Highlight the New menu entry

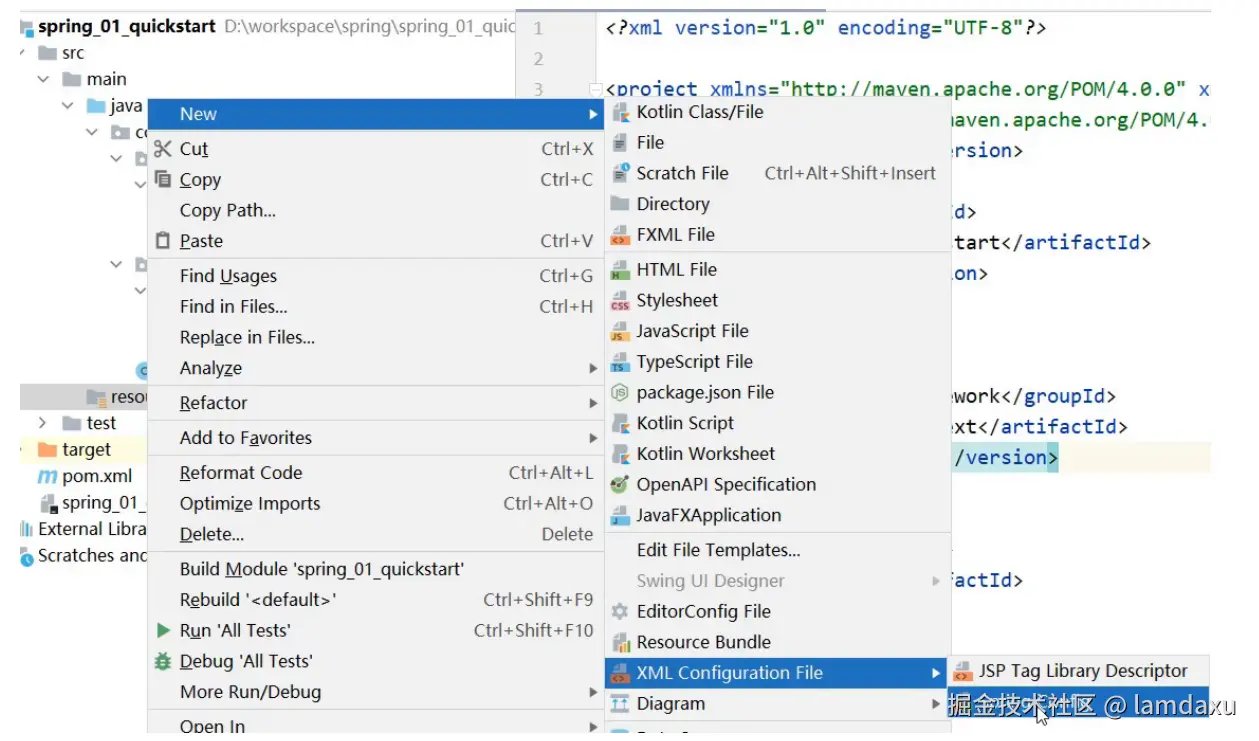376,114
